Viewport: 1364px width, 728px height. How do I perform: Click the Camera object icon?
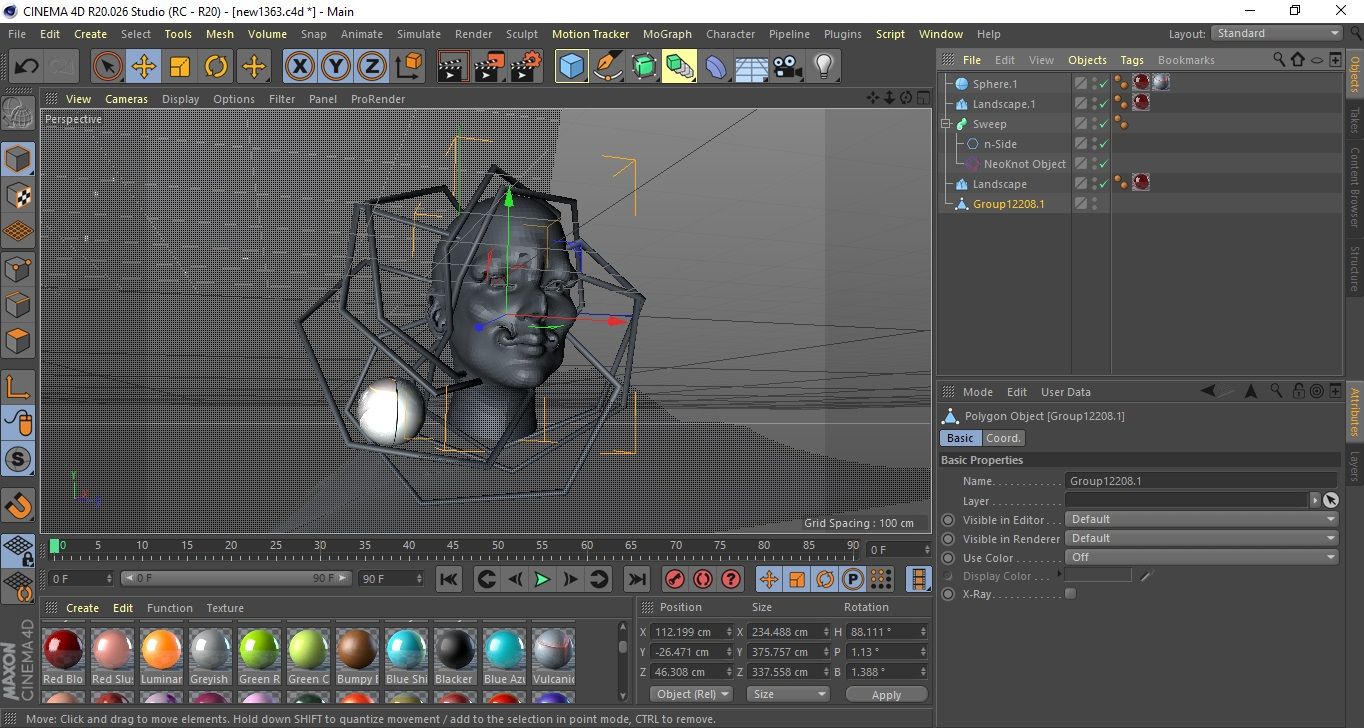pyautogui.click(x=787, y=67)
